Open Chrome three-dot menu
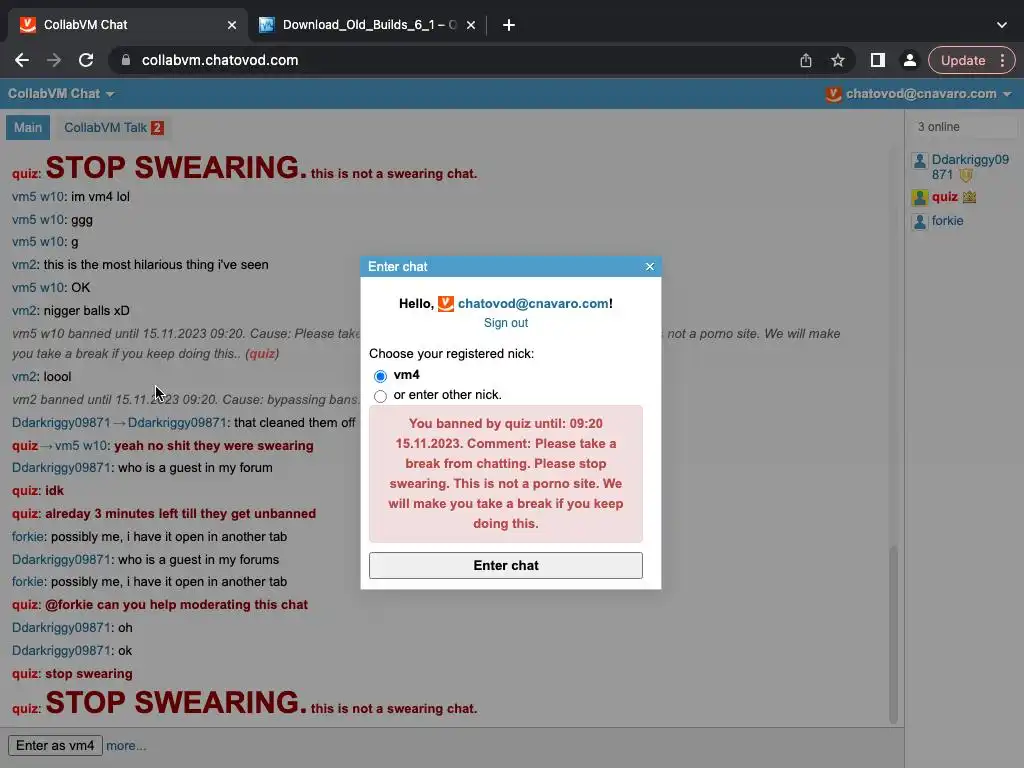This screenshot has height=768, width=1024. 1002,60
